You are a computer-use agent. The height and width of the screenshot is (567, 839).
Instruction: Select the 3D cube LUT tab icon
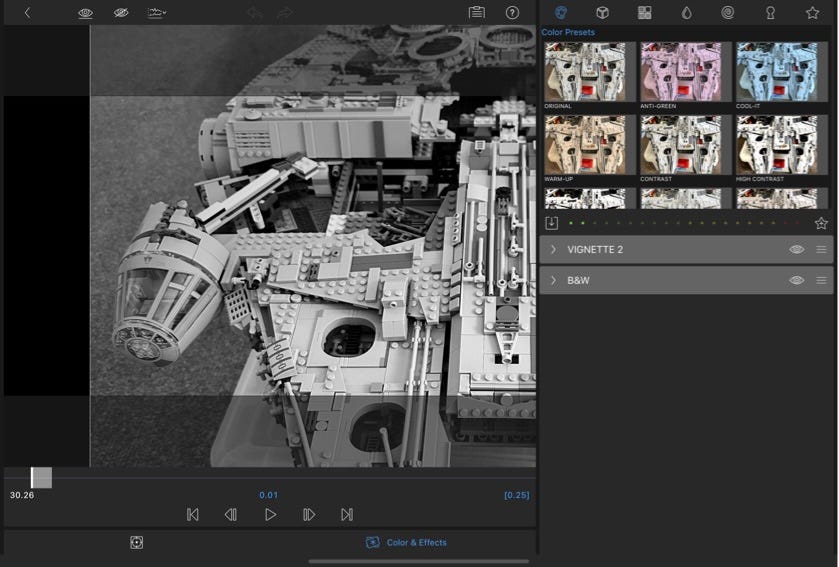tap(602, 12)
